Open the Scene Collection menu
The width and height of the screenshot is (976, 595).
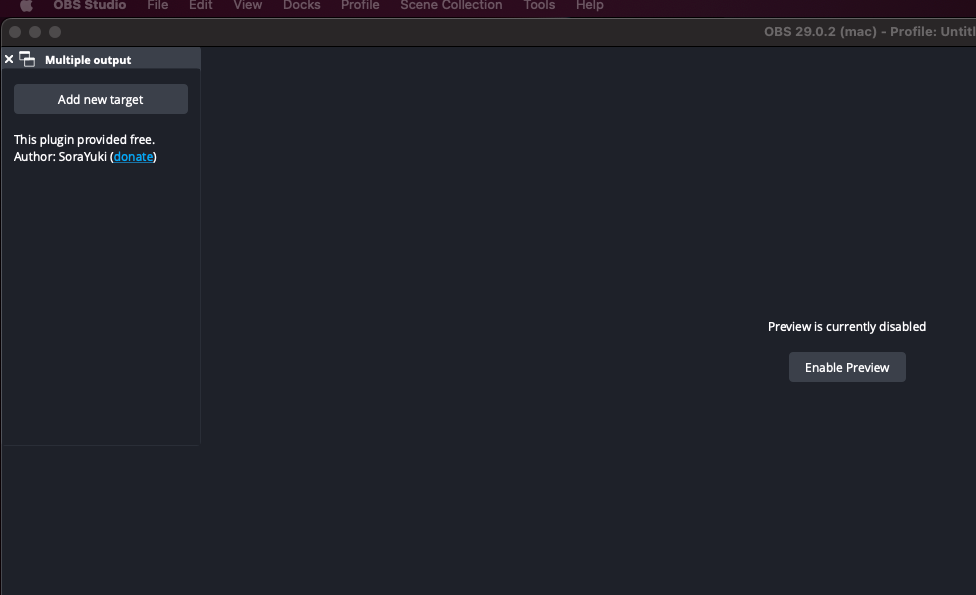[x=451, y=6]
